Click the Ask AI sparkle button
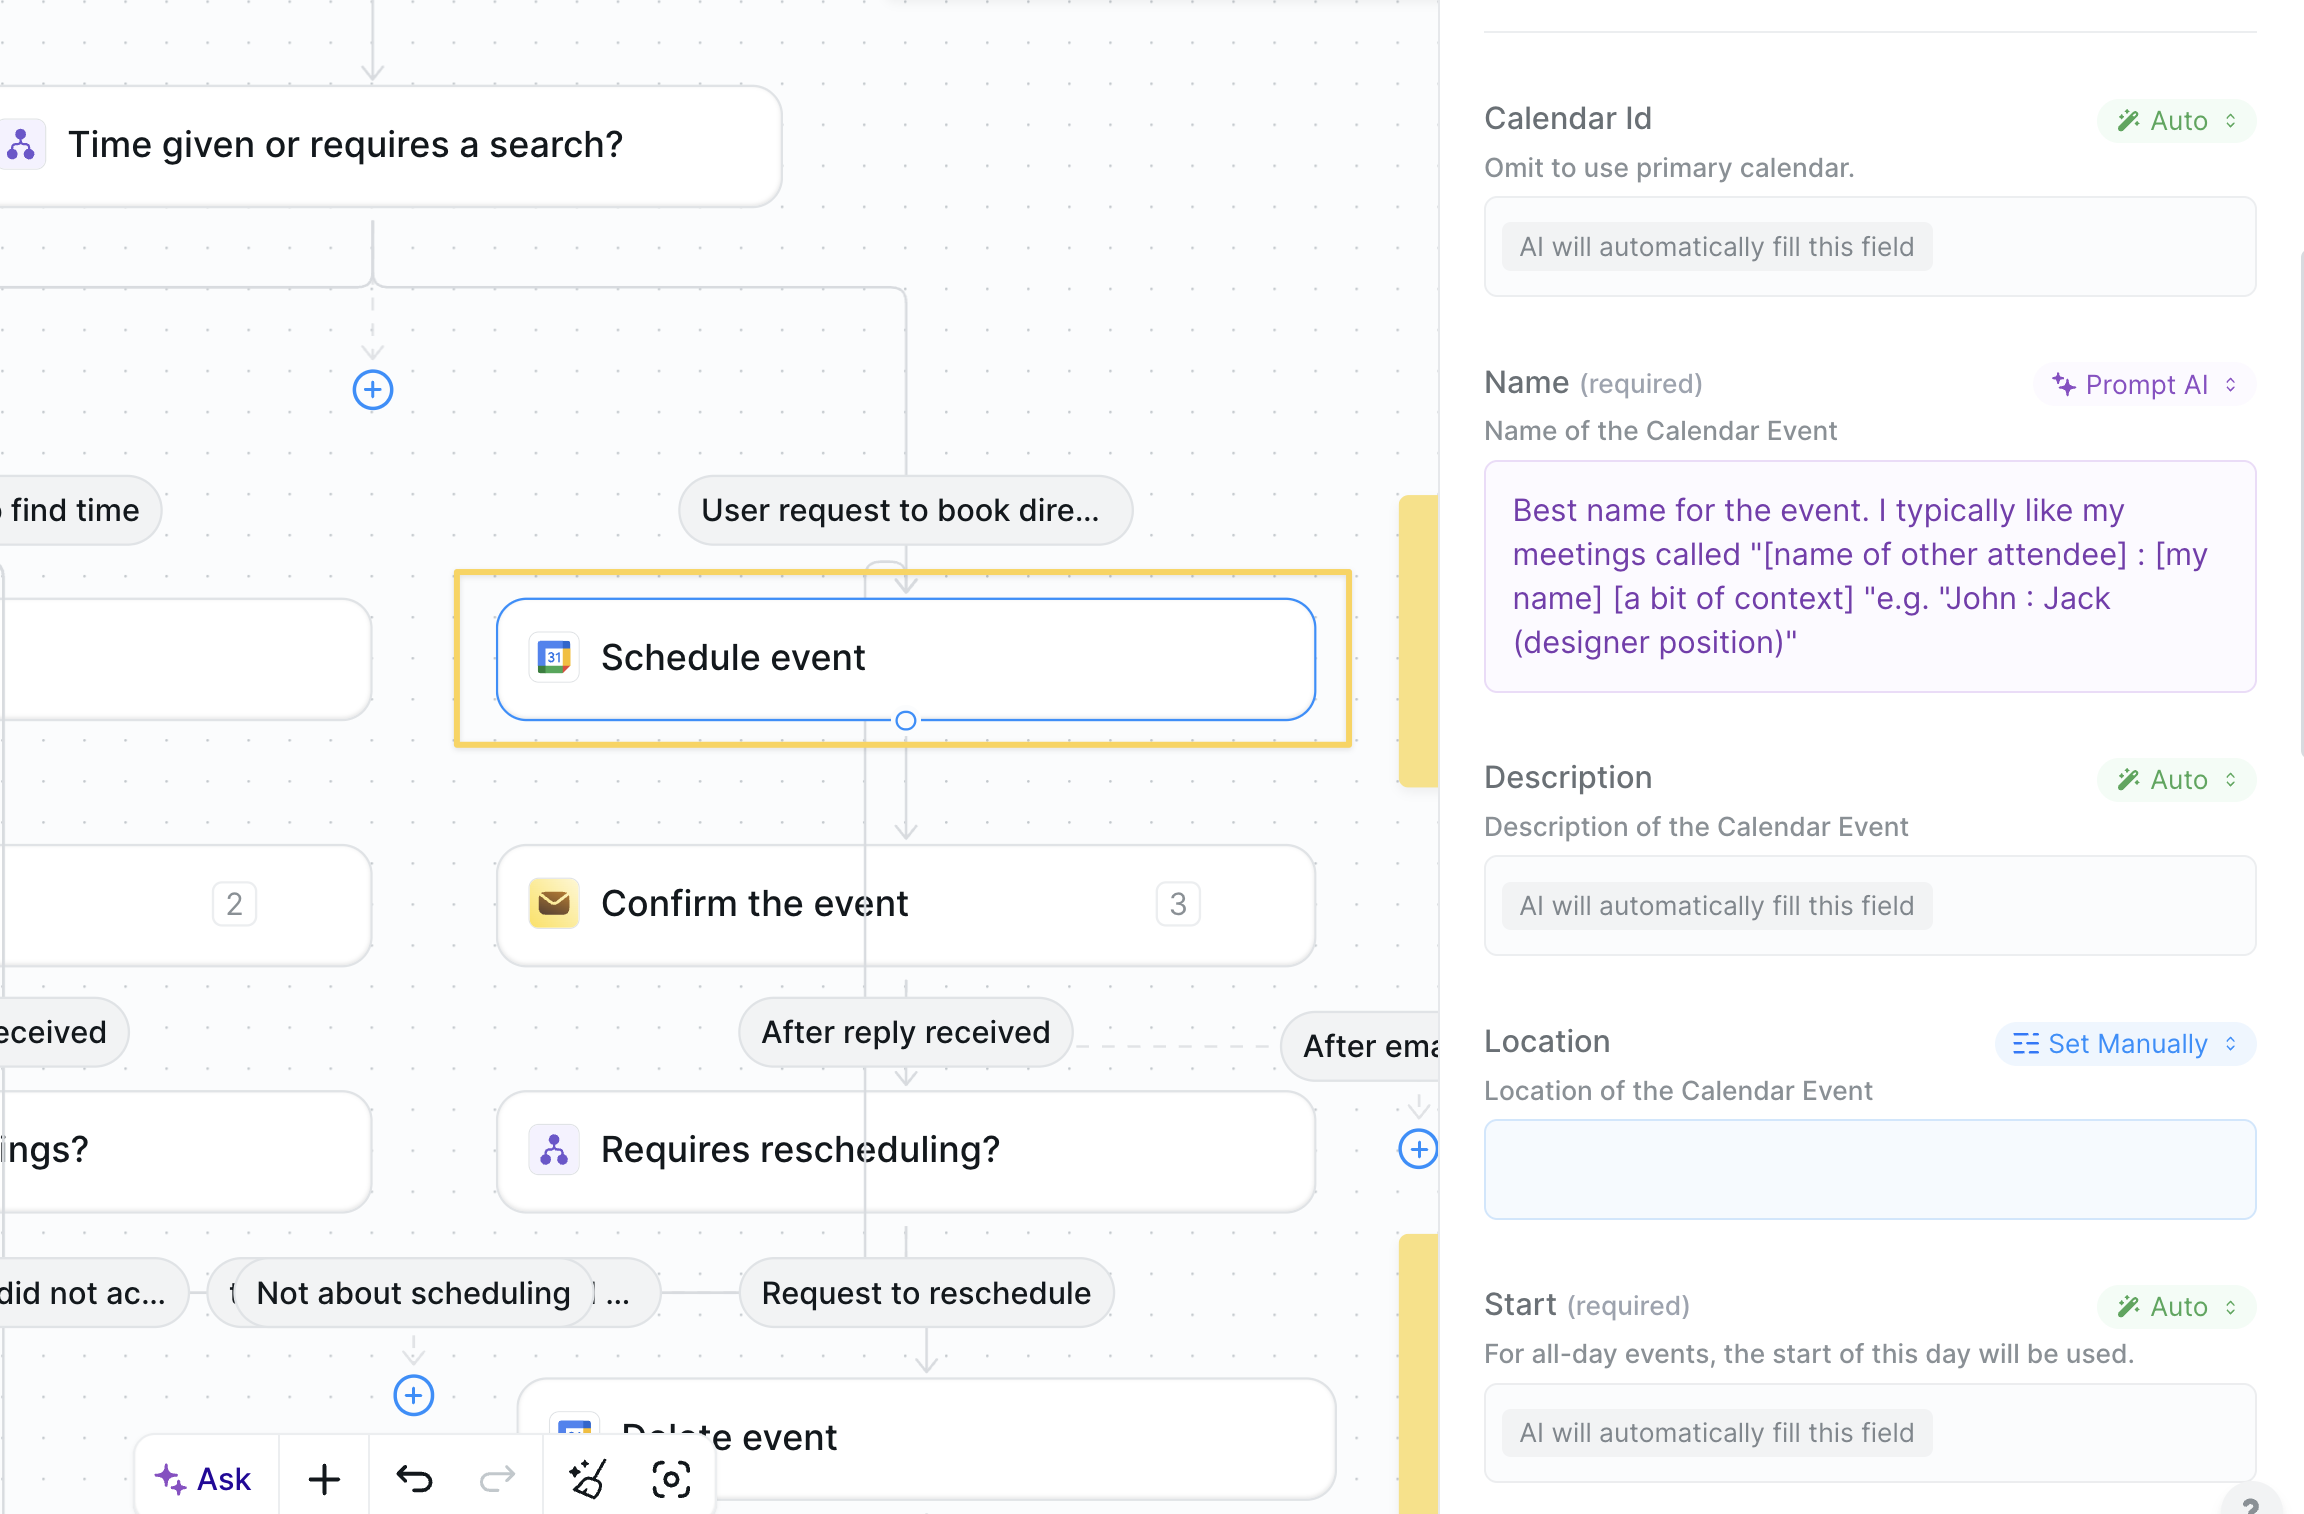This screenshot has width=2304, height=1514. 205,1478
